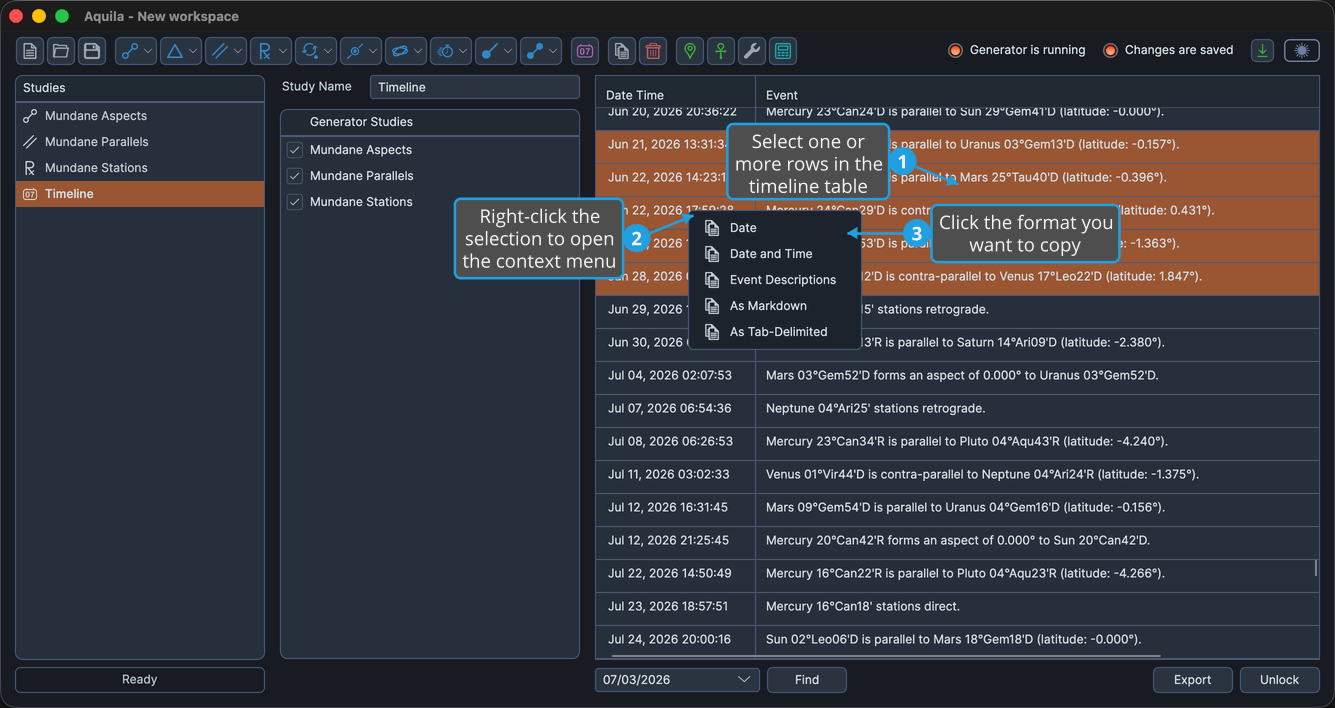Open the stopwatch speed study dropdown
The height and width of the screenshot is (708, 1335).
click(x=451, y=51)
